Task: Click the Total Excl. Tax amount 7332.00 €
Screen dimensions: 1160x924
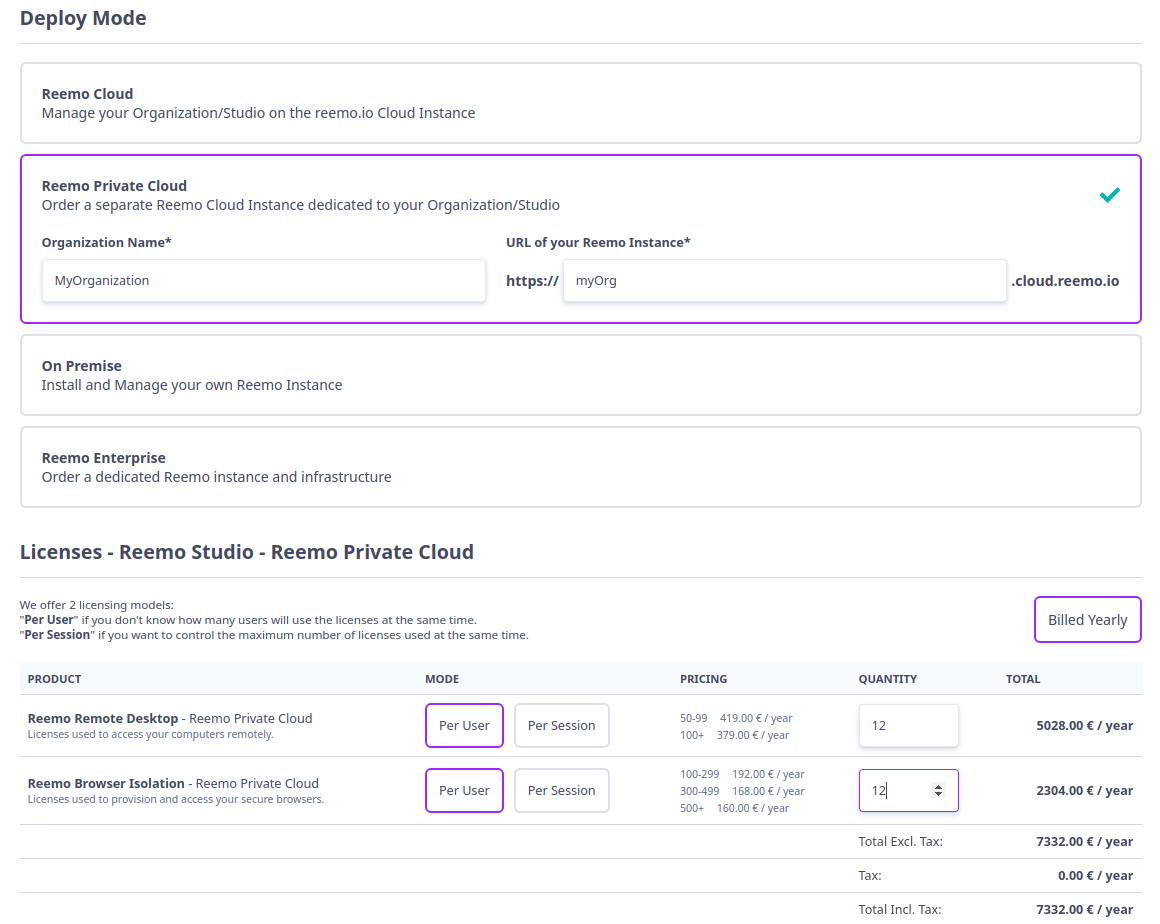Action: pyautogui.click(x=1085, y=841)
